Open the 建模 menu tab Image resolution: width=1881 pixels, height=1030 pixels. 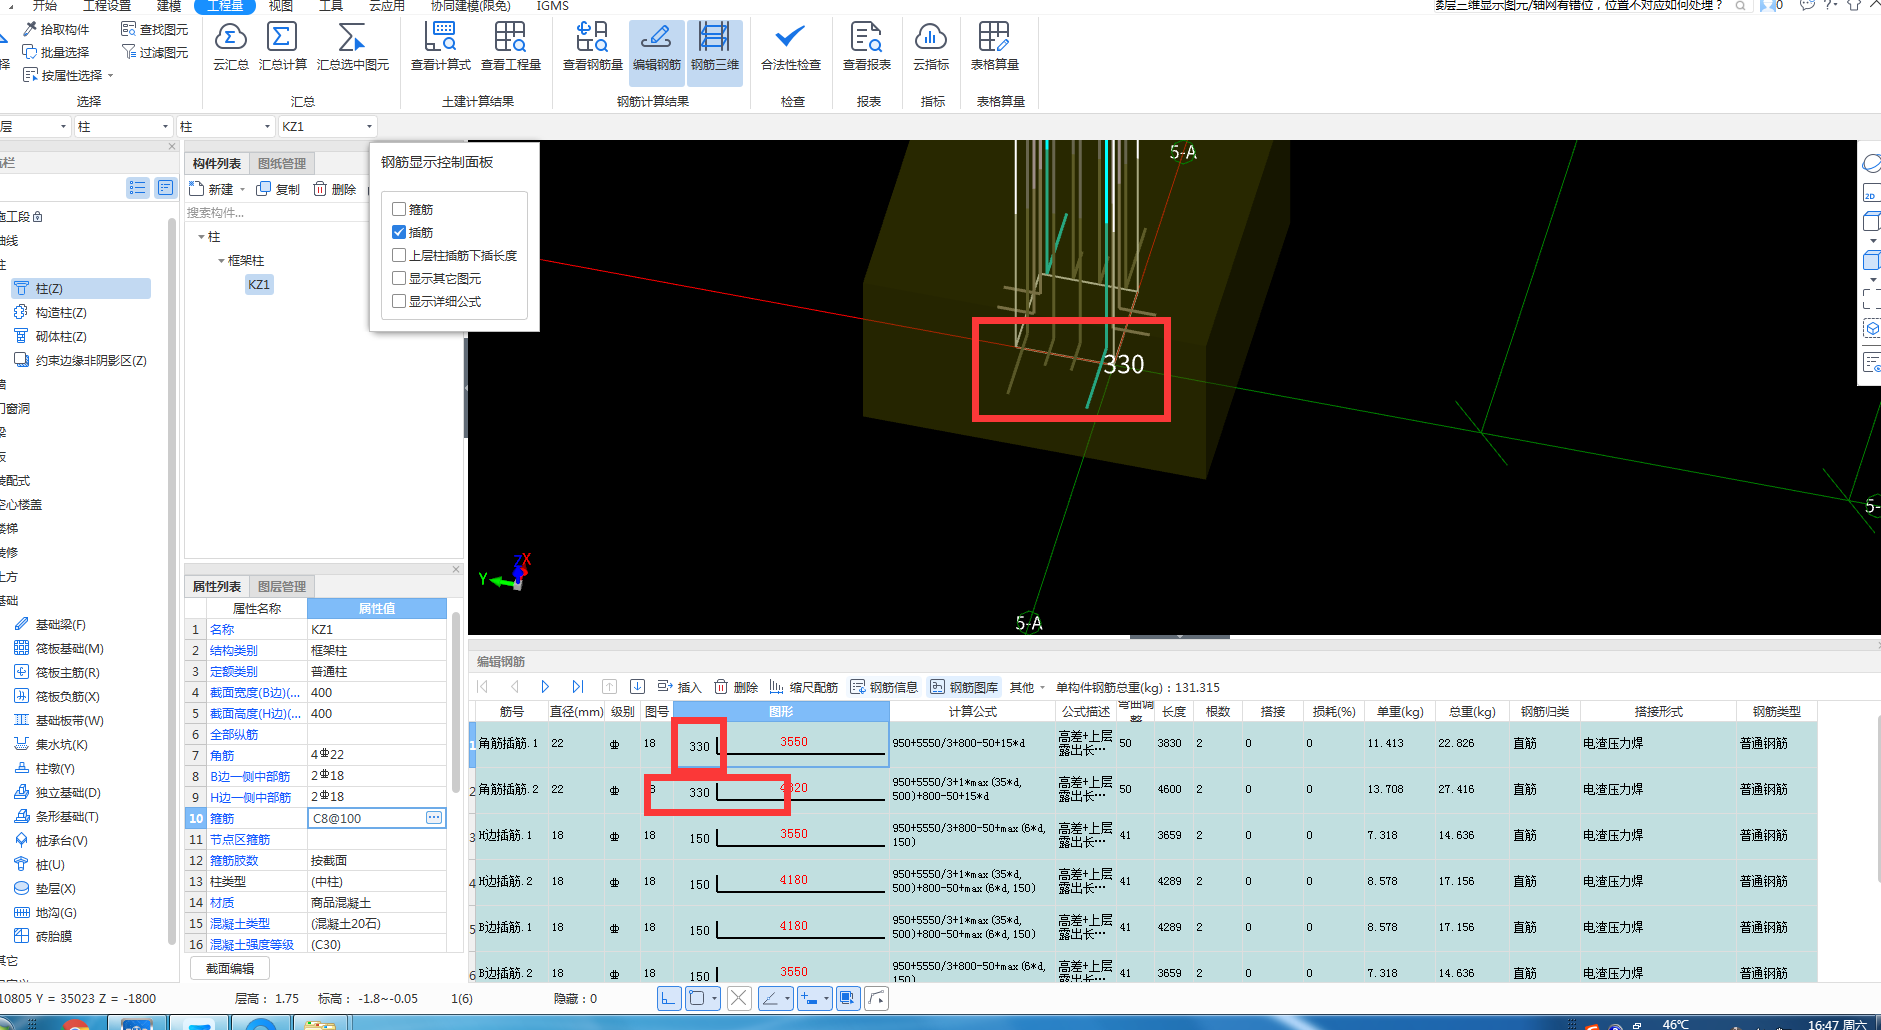(x=169, y=6)
